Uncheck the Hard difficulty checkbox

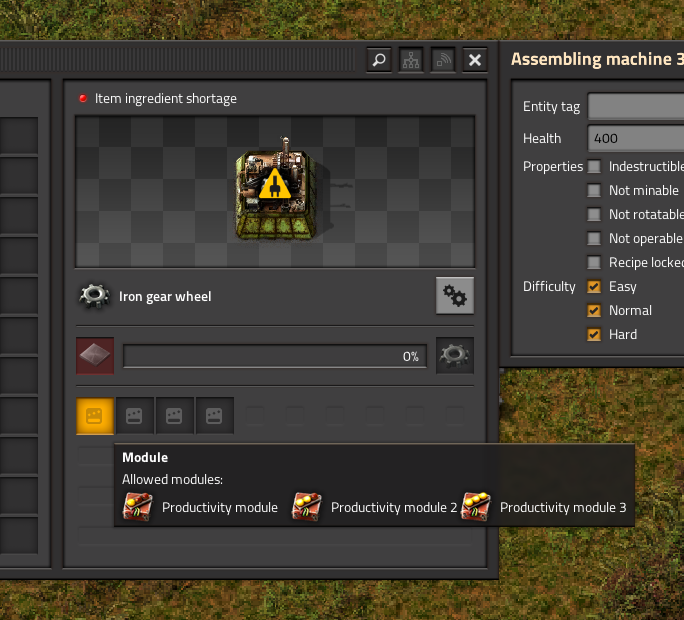tap(594, 334)
